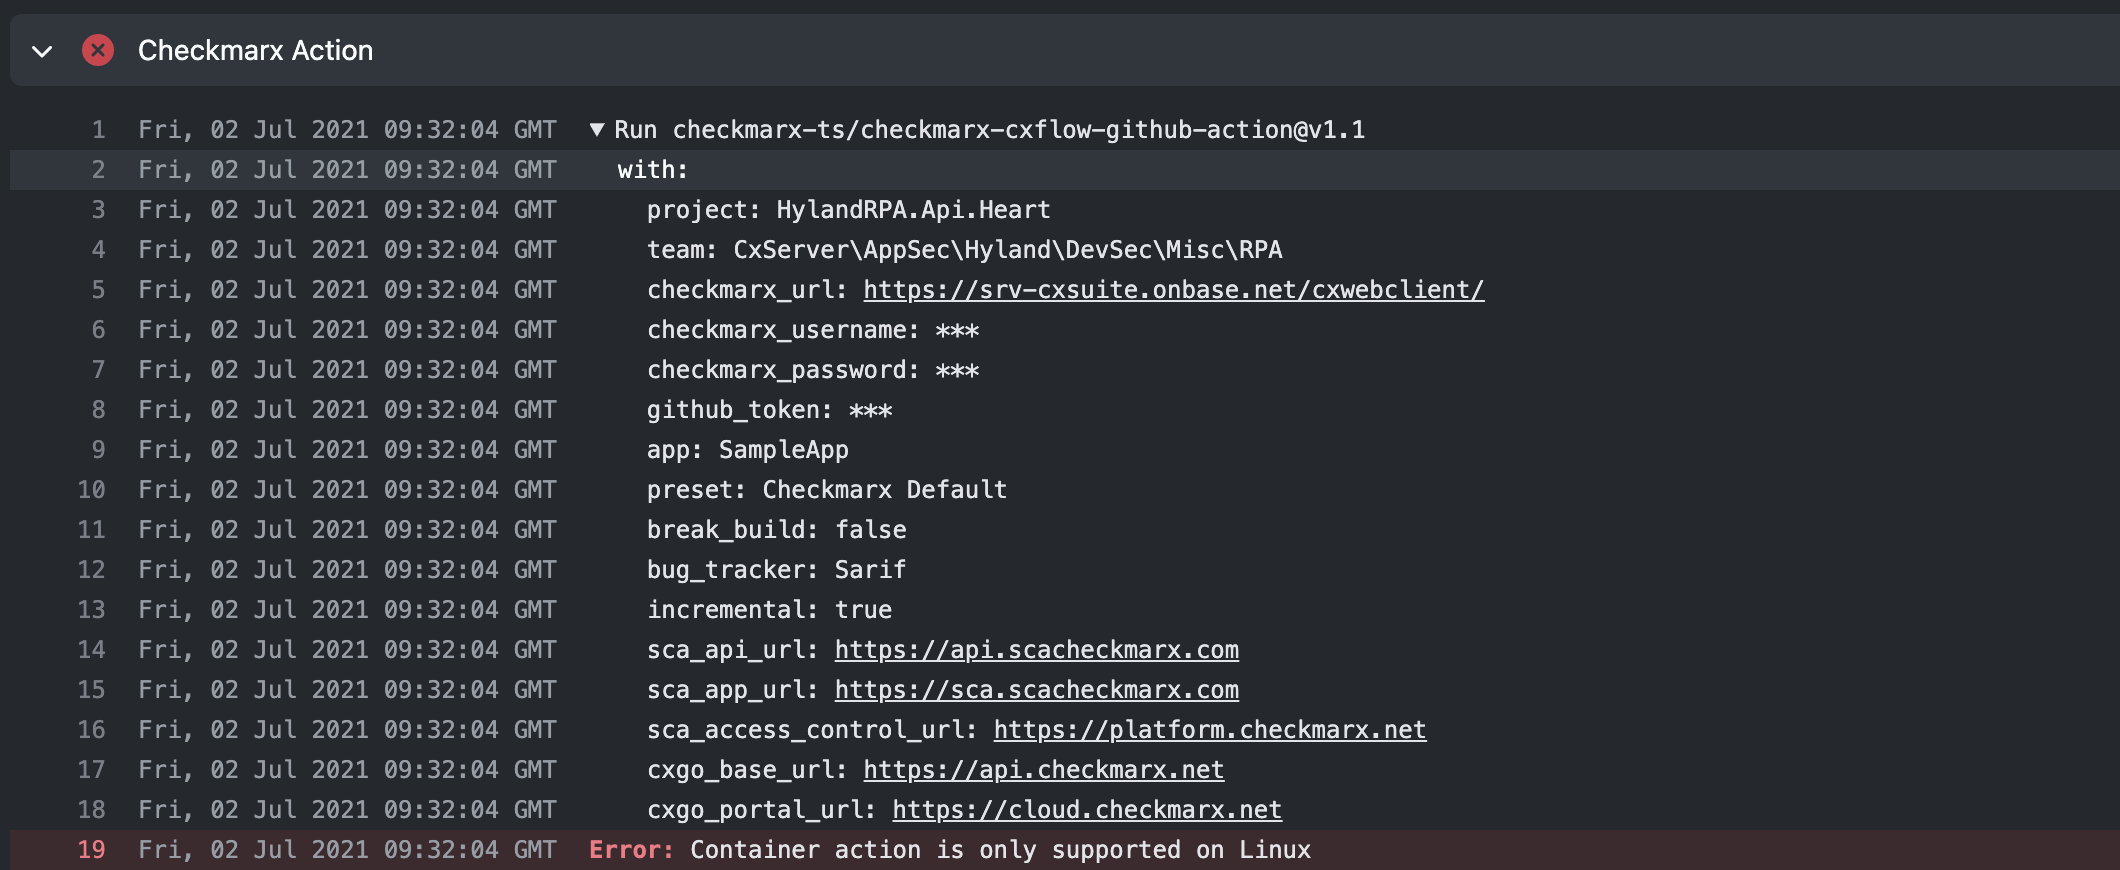2120x870 pixels.
Task: Open the sca_app_url link to sca.scacheckmarx.com
Action: tap(1035, 689)
